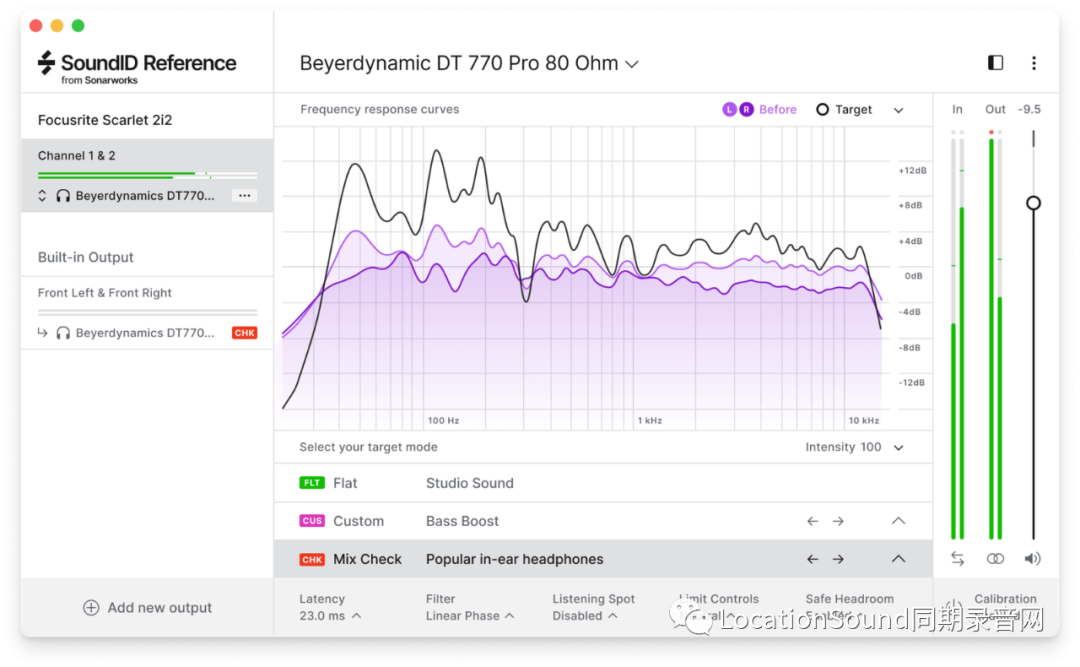
Task: Click the plus icon for Add new output
Action: (91, 607)
